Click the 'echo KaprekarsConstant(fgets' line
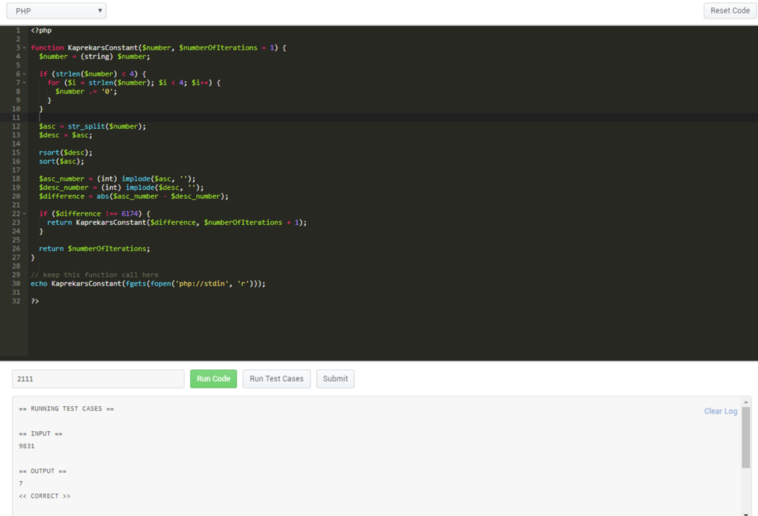758x516 pixels. [x=148, y=283]
